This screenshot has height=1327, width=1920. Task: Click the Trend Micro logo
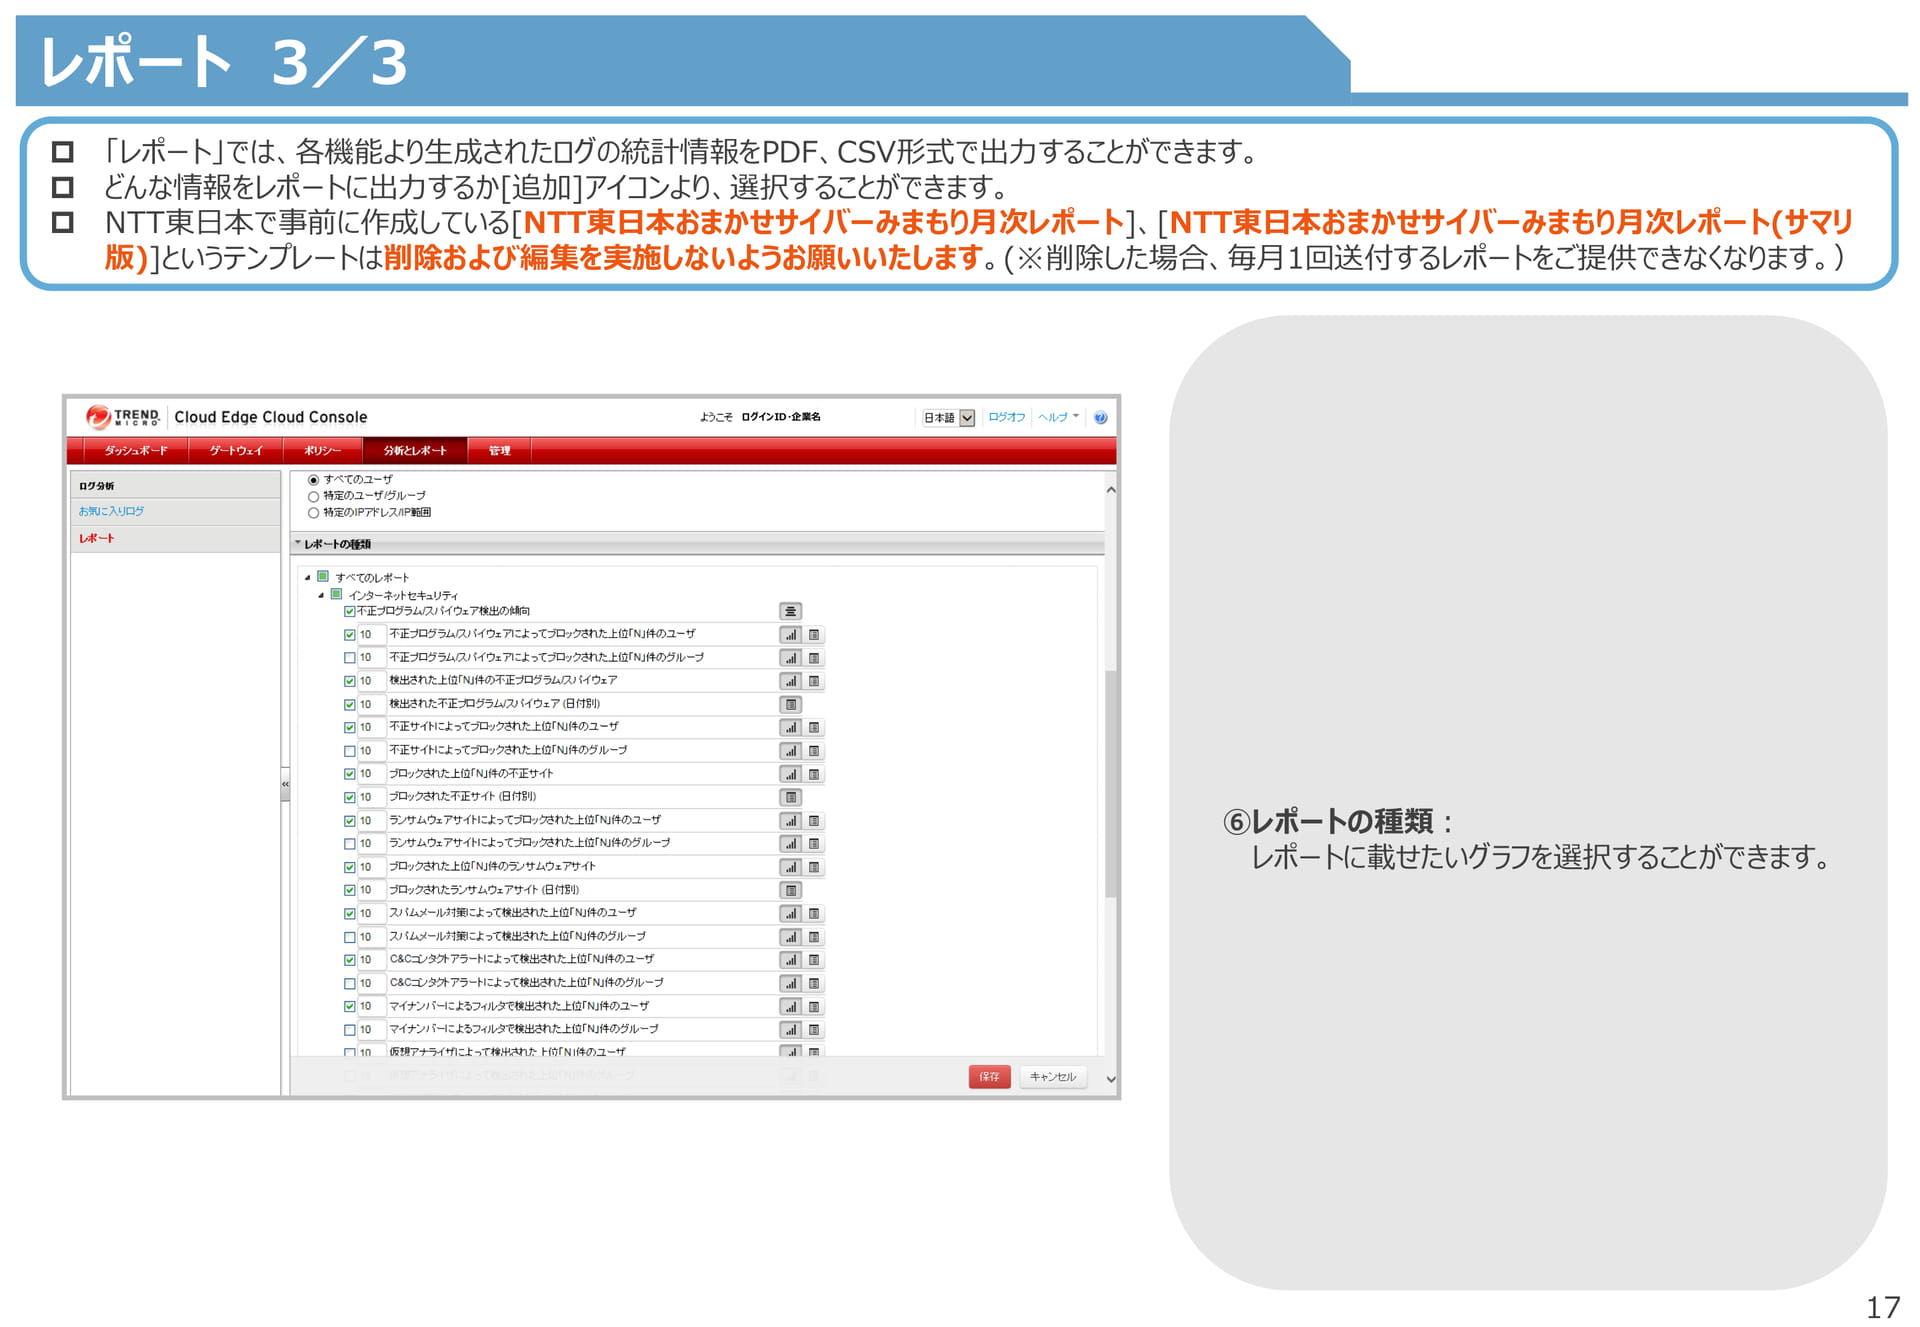tap(123, 416)
